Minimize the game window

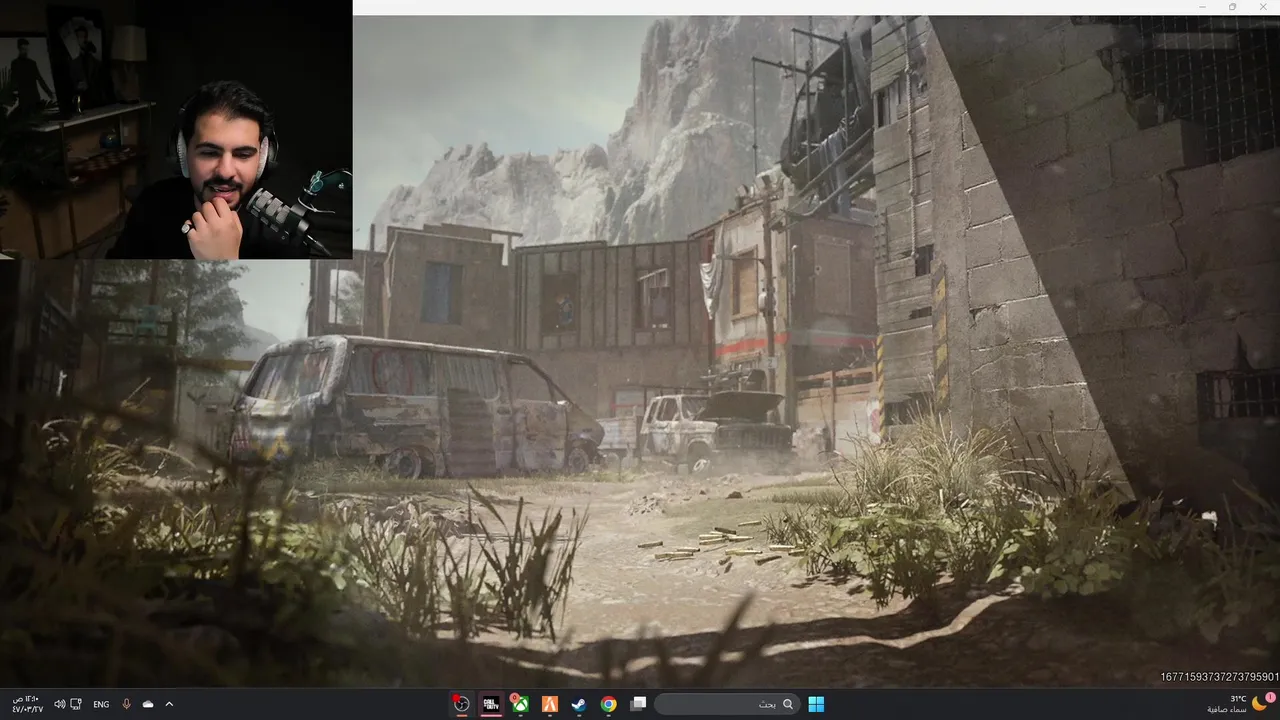[x=1203, y=7]
